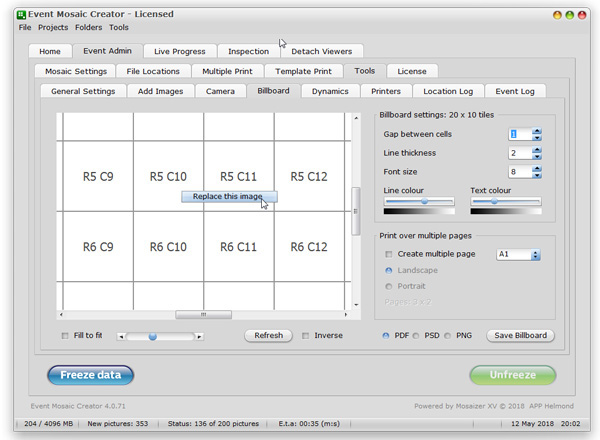600x440 pixels.
Task: Click the horizontal scrollbar thumb of billboard preview
Action: (204, 315)
